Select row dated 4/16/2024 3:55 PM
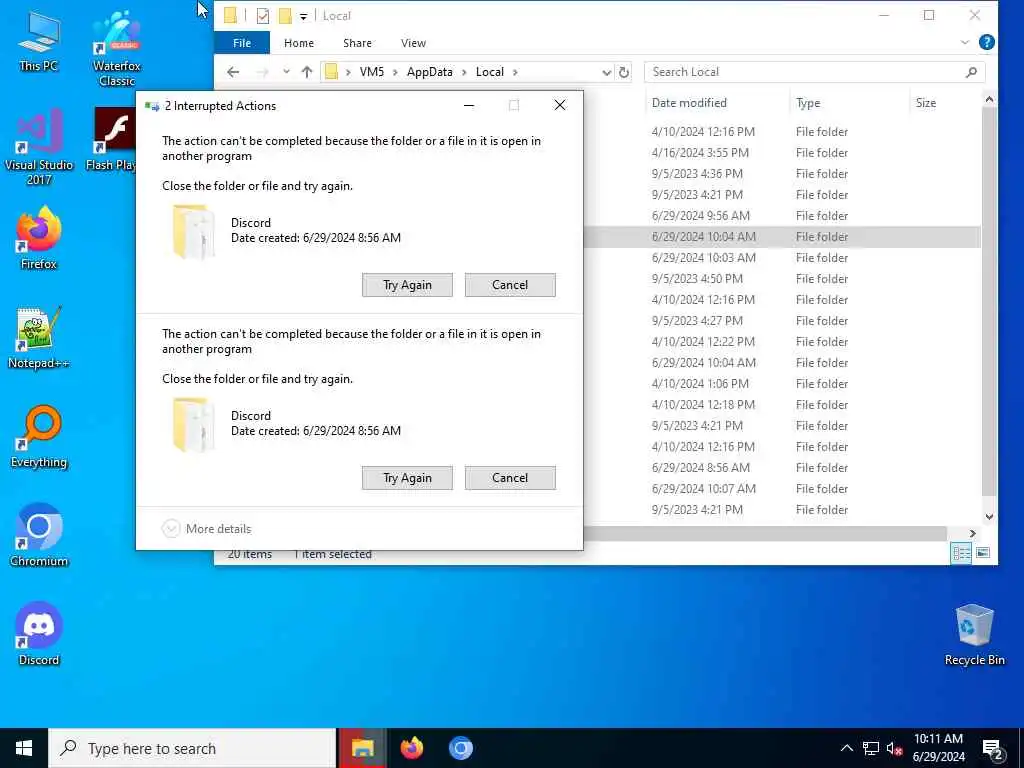The height and width of the screenshot is (768, 1024). 782,153
